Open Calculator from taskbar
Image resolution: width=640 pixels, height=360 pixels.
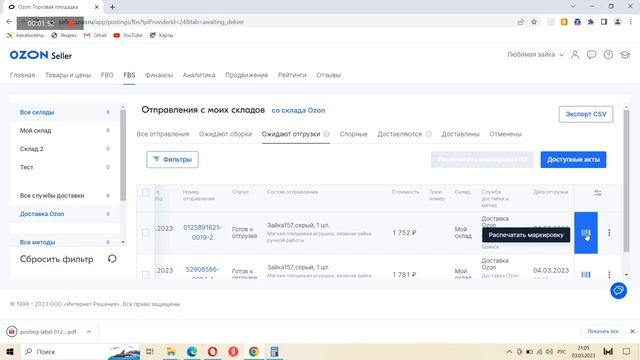click(x=274, y=351)
